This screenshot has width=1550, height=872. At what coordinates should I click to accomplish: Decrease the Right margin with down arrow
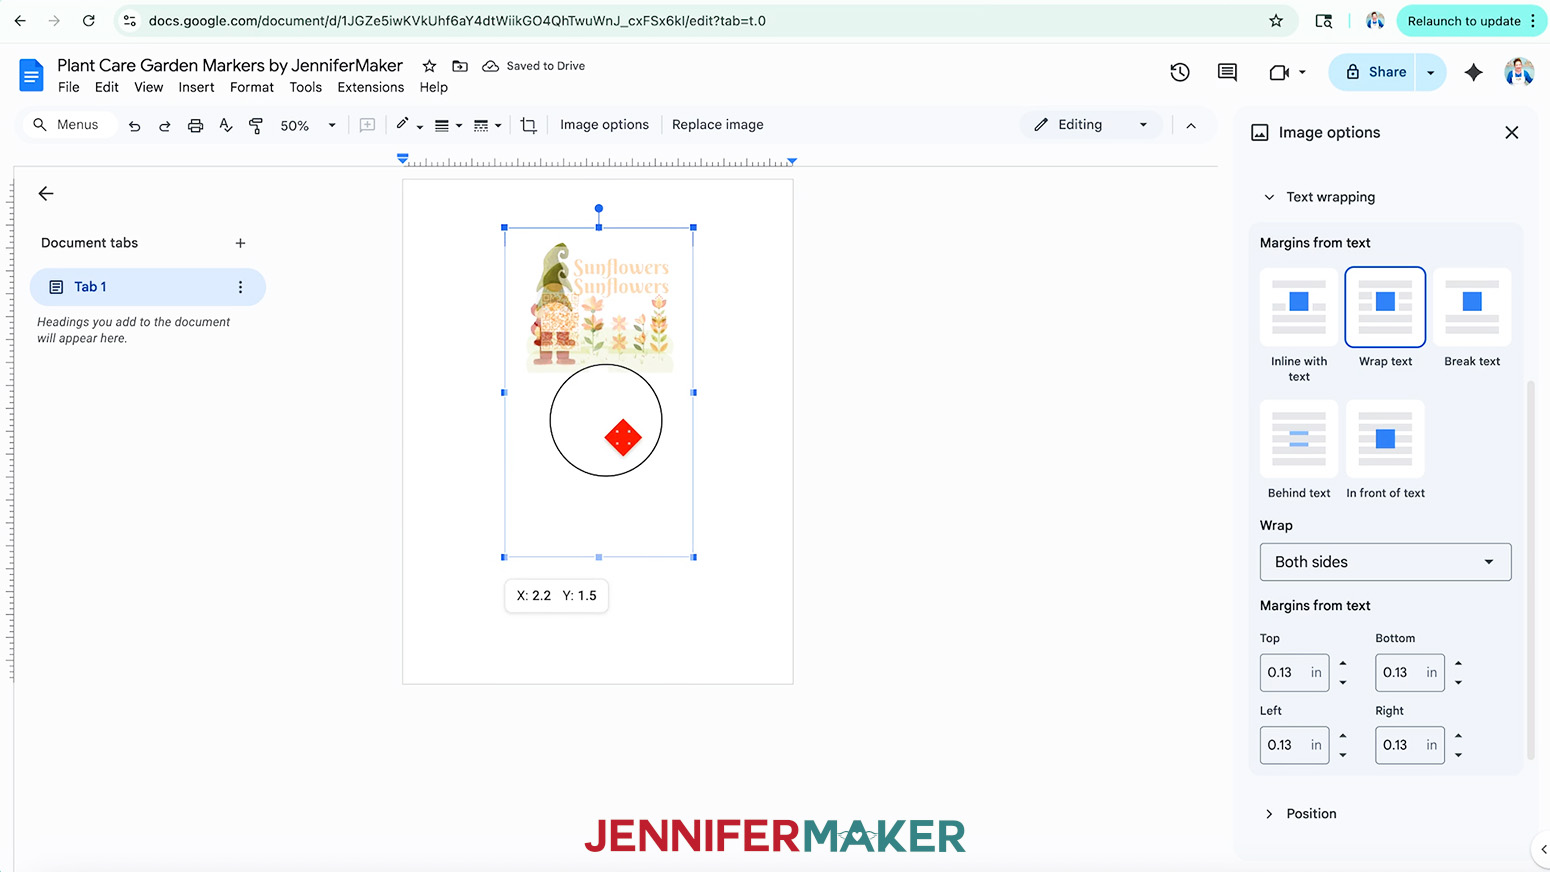point(1458,755)
